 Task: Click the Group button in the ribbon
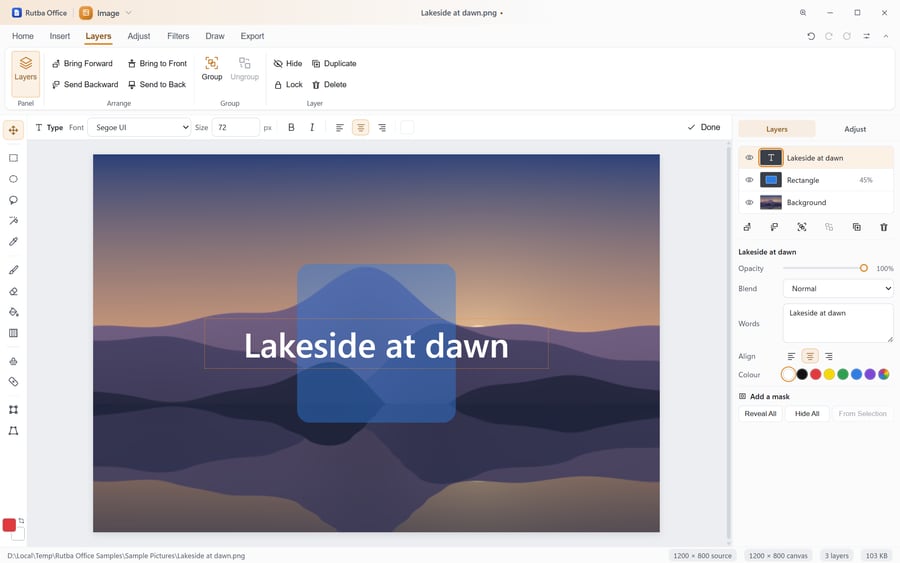(212, 69)
